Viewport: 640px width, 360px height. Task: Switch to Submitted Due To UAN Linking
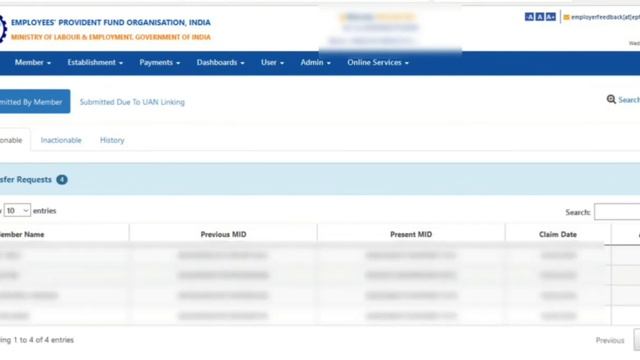point(132,102)
